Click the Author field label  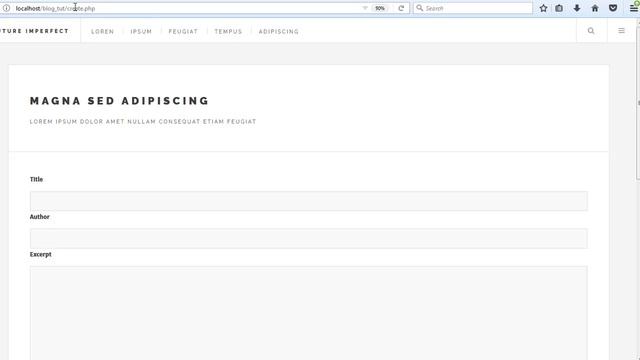[x=40, y=217]
